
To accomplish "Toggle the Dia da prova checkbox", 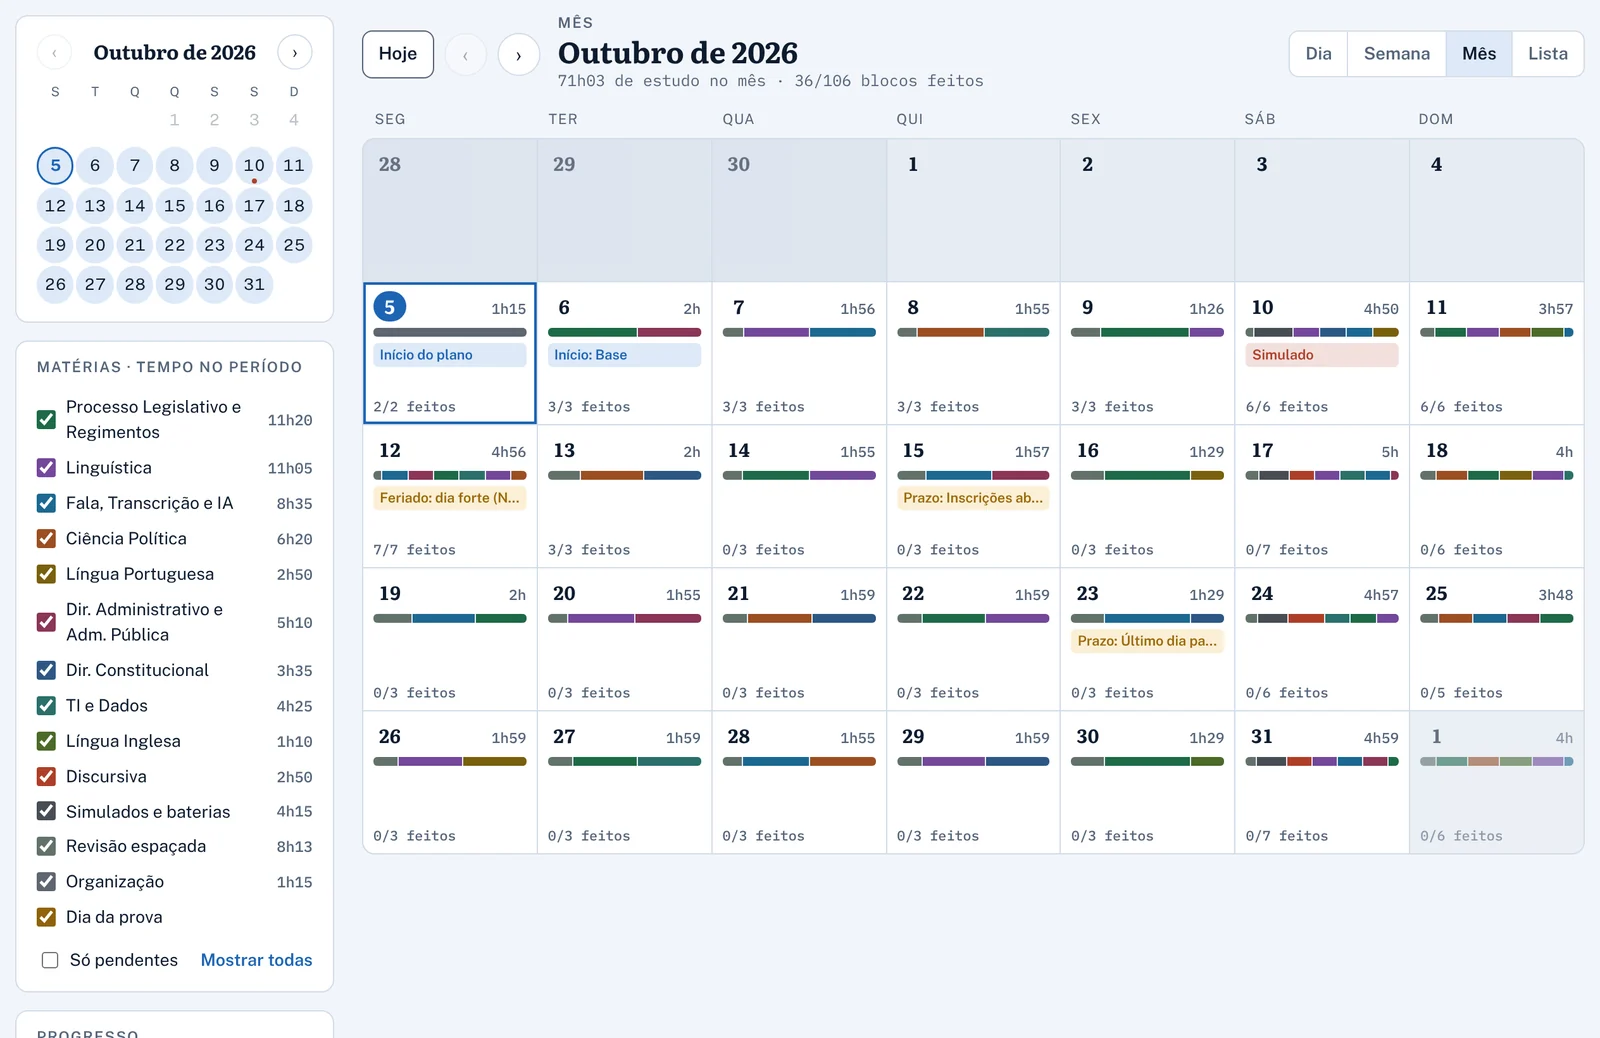I will [46, 917].
